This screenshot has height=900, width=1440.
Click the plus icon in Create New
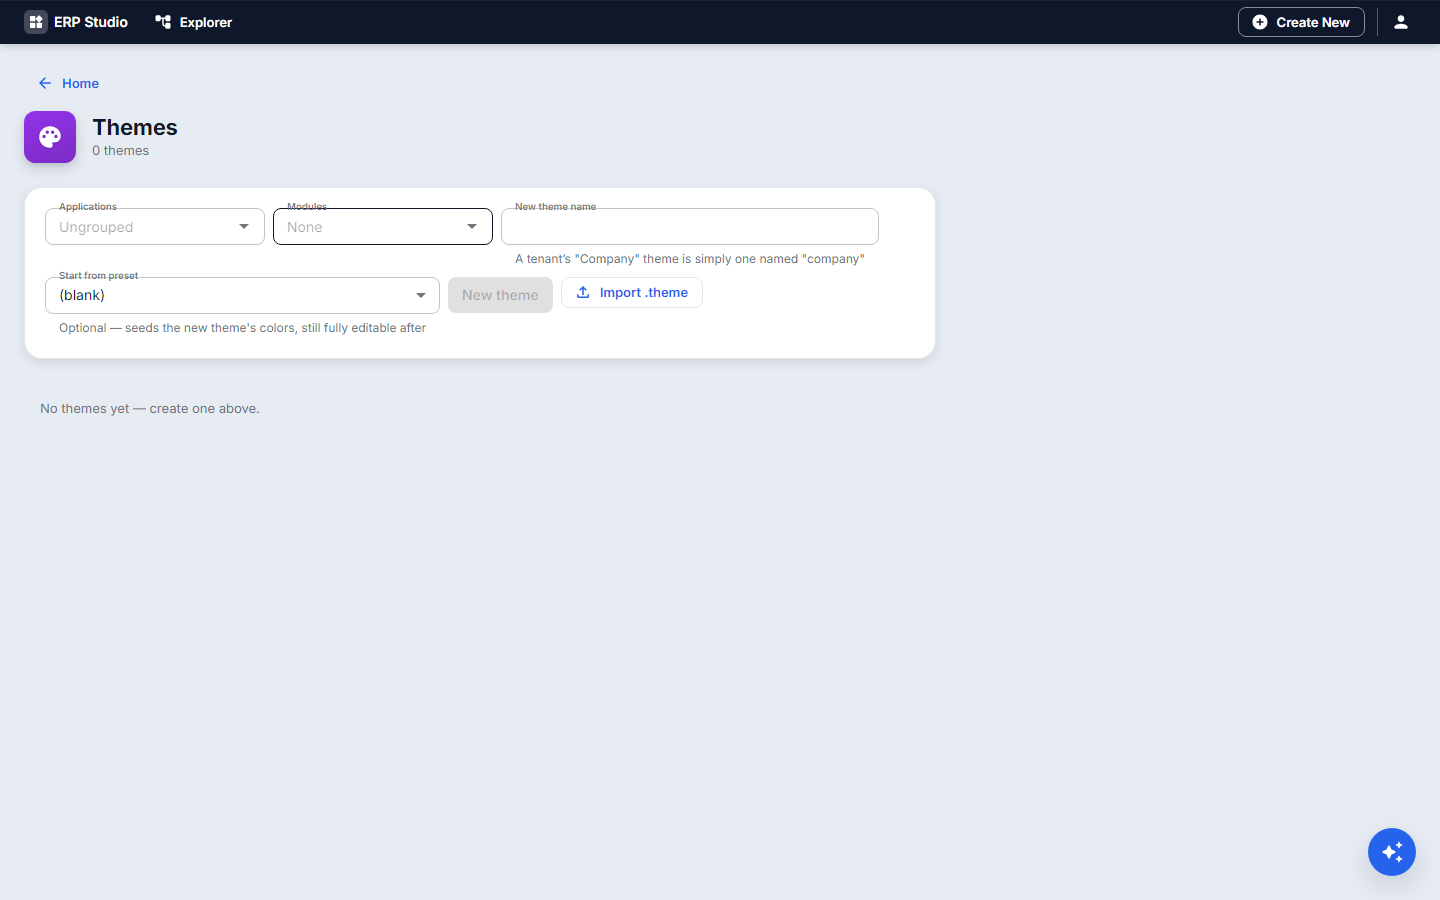1260,22
